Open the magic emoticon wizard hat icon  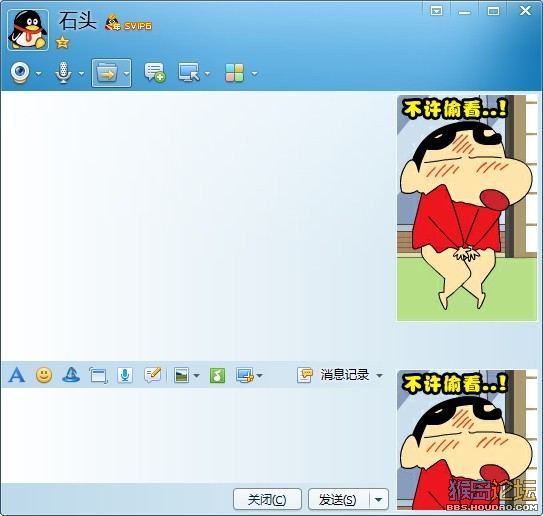(71, 375)
